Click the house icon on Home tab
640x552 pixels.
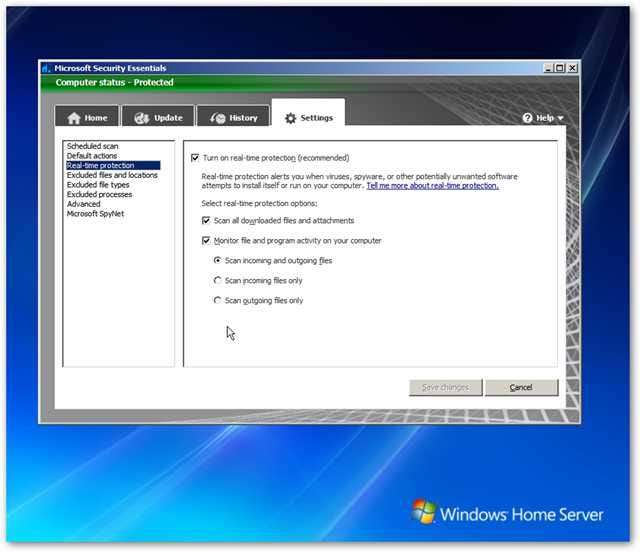point(74,118)
